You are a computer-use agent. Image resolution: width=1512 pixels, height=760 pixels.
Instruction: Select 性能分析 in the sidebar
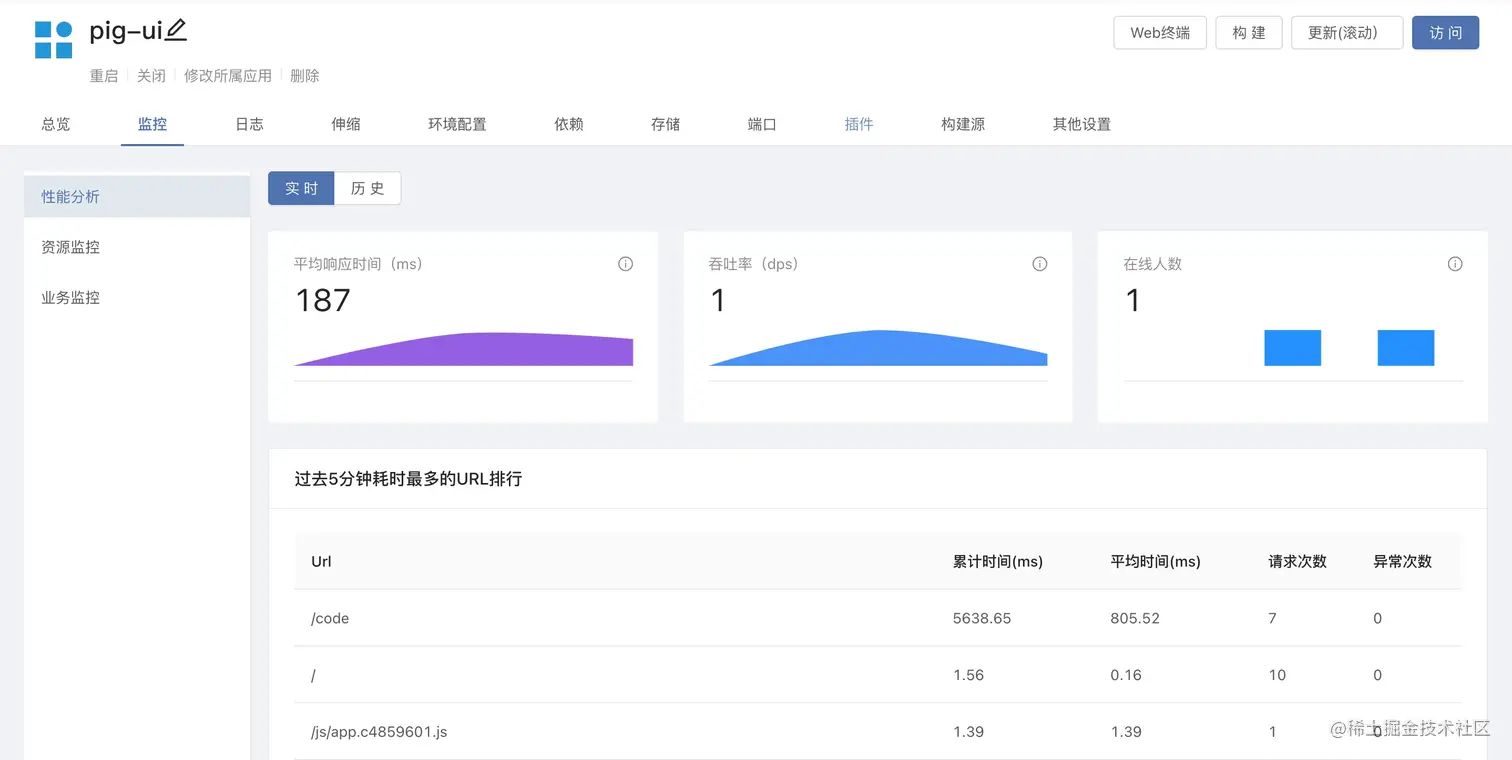[x=137, y=197]
